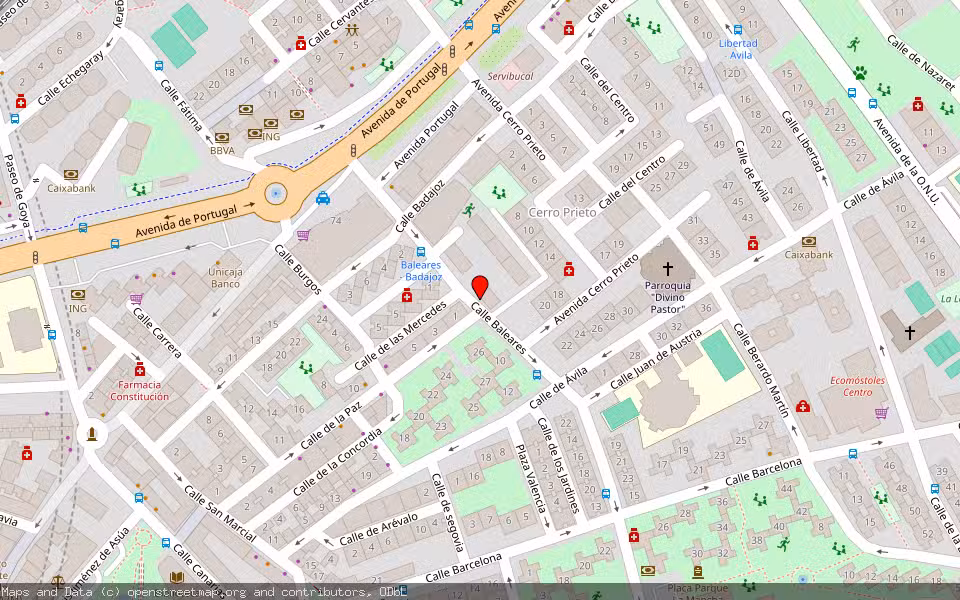Viewport: 960px width, 600px height.
Task: Click the paw icon near Calle de Nazaret
Action: point(860,73)
